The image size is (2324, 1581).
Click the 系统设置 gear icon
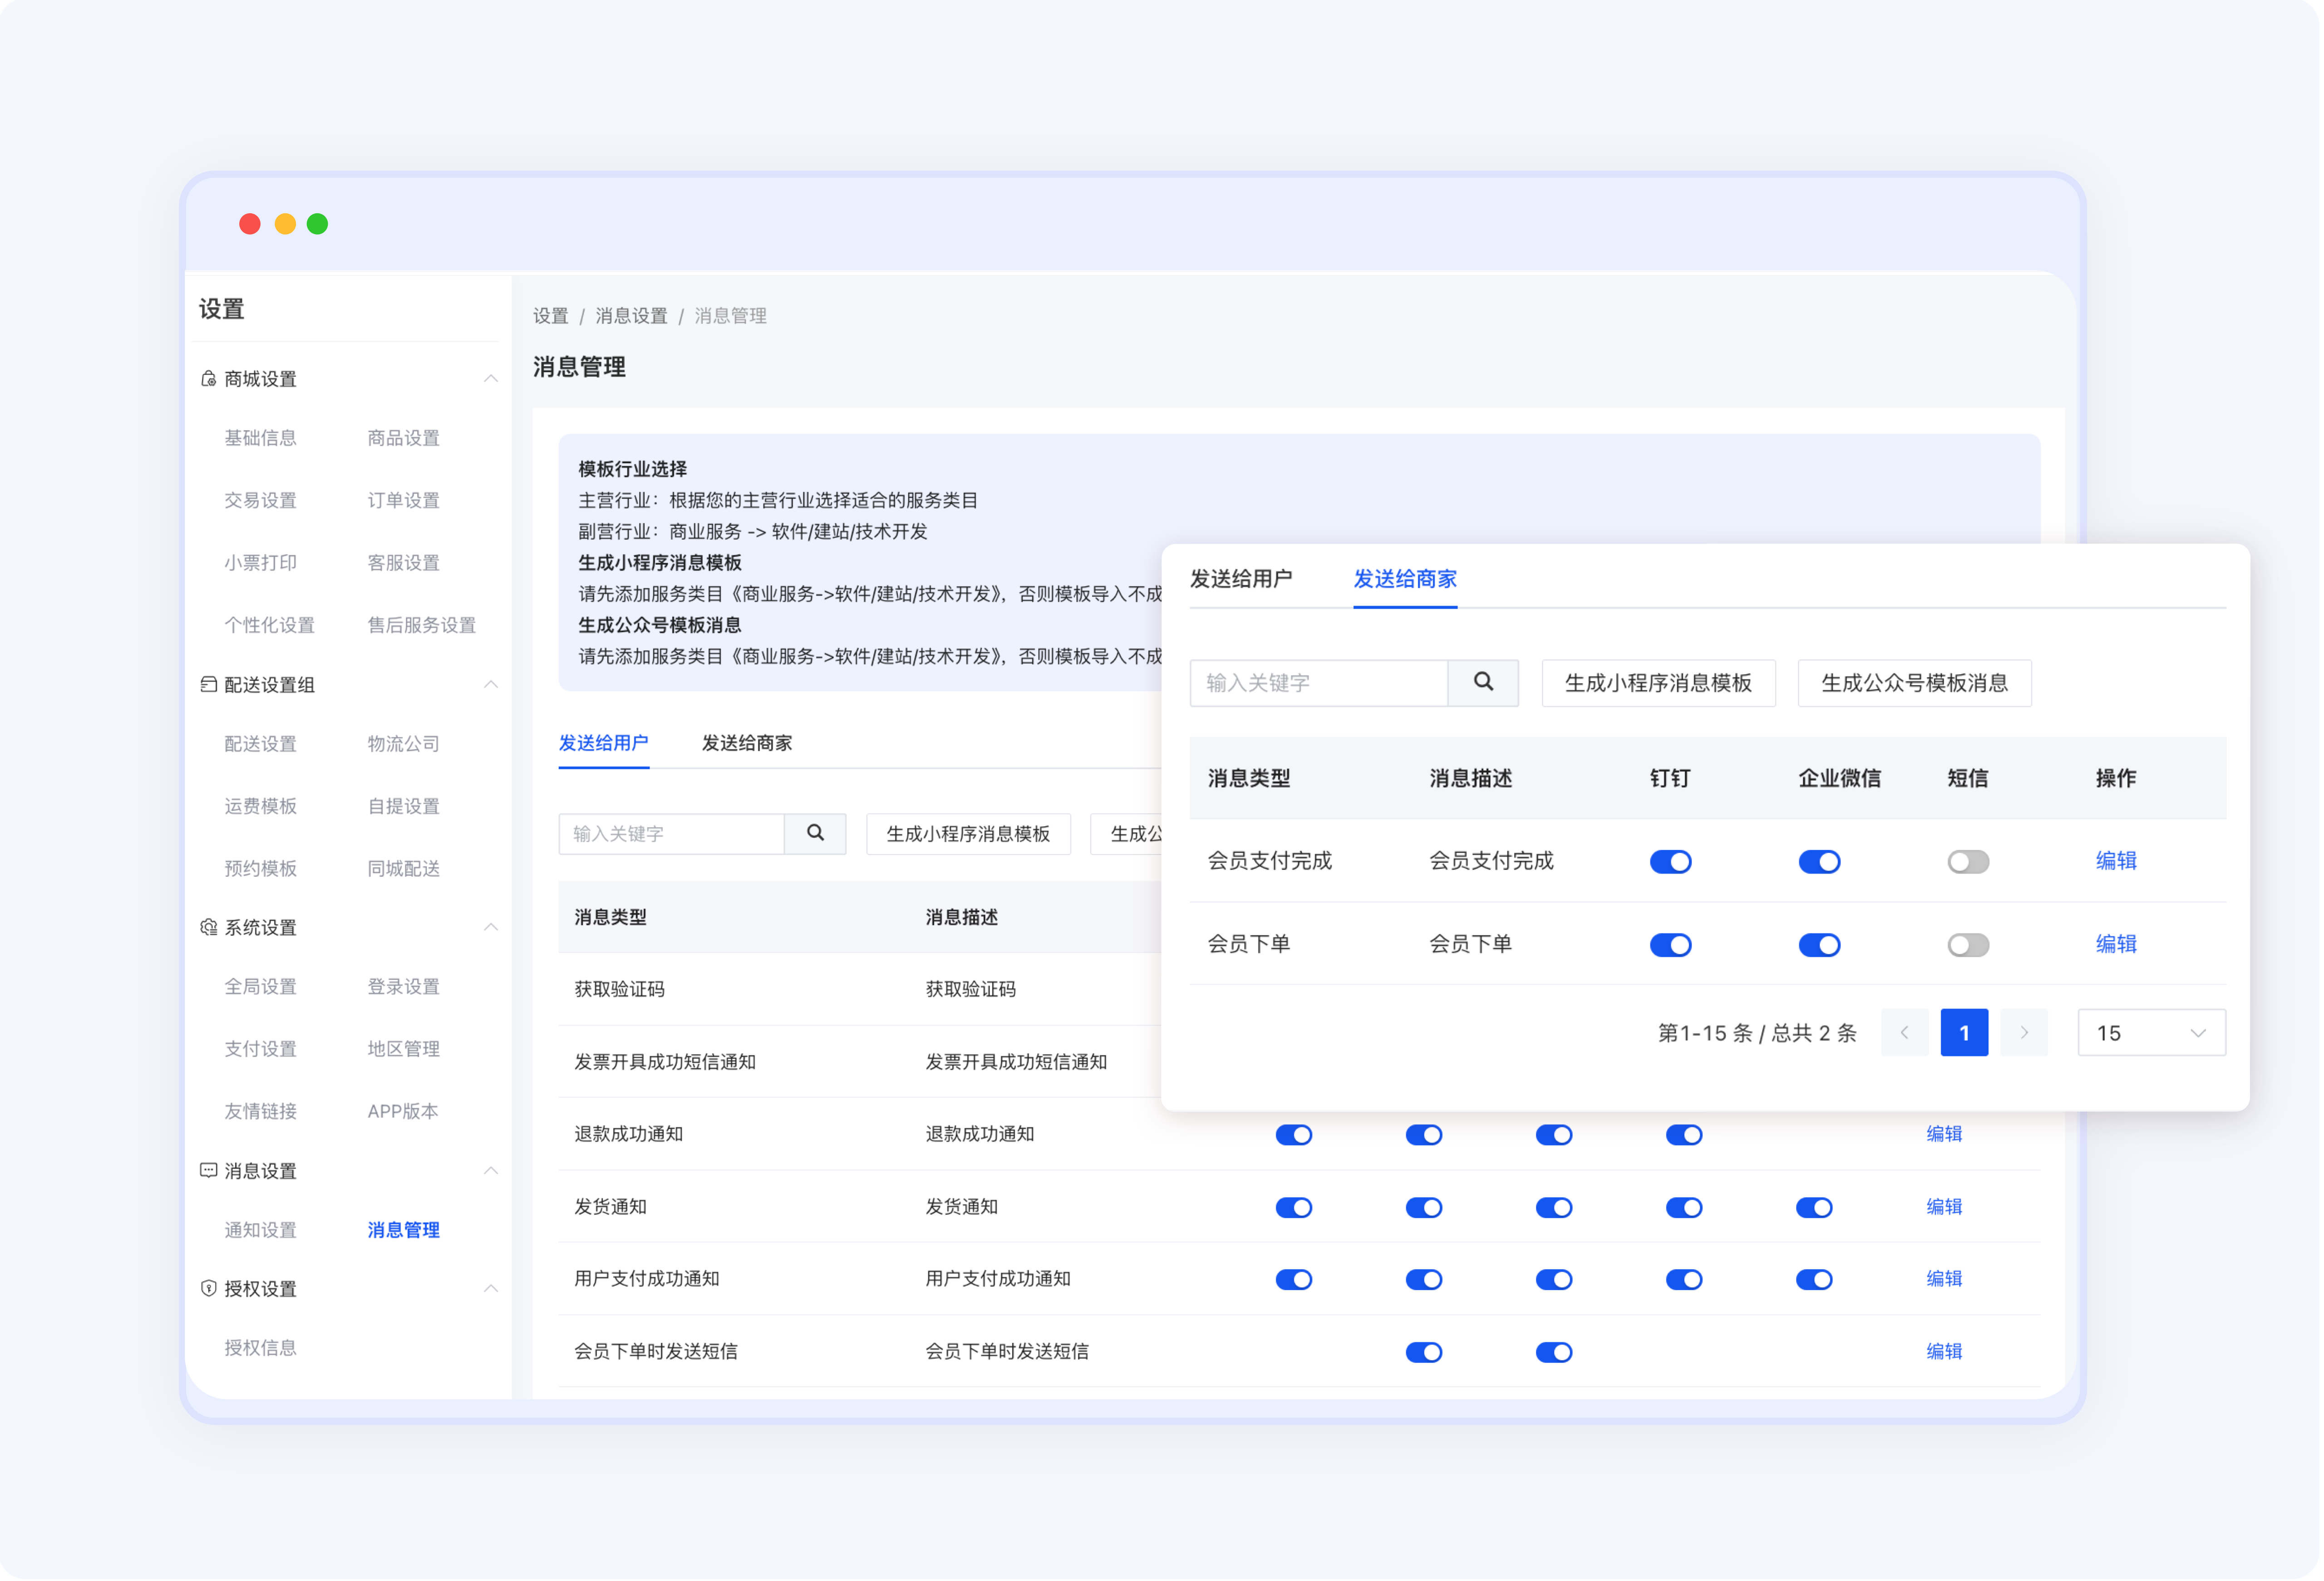(x=208, y=928)
